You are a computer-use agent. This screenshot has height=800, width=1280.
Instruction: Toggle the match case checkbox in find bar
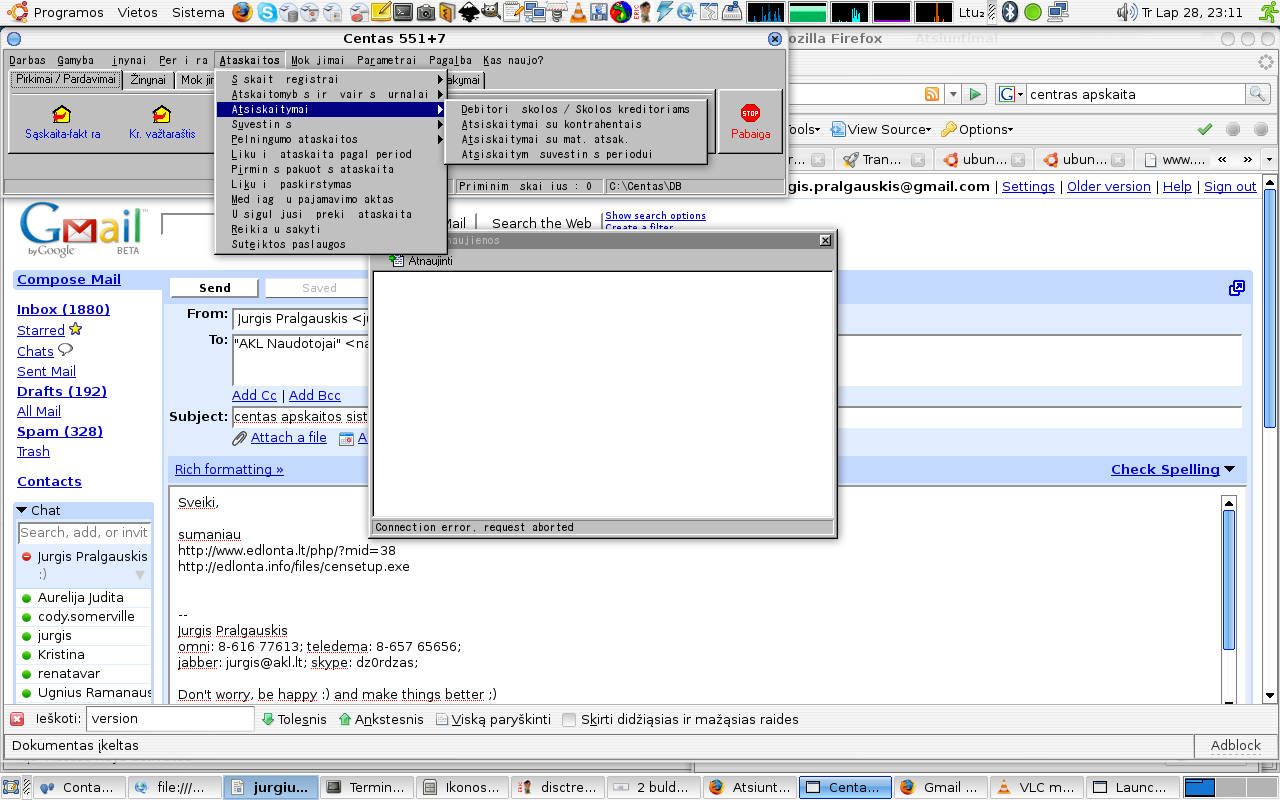569,719
